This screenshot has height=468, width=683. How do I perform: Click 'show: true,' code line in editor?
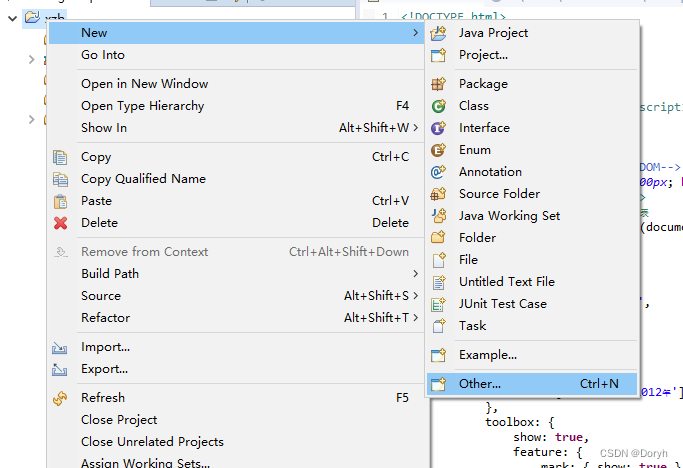coord(551,437)
